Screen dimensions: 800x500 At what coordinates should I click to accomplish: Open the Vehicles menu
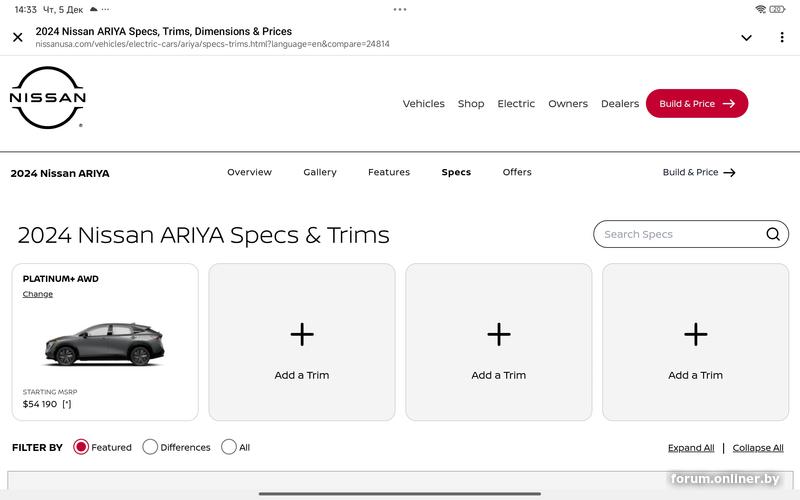[x=423, y=104]
